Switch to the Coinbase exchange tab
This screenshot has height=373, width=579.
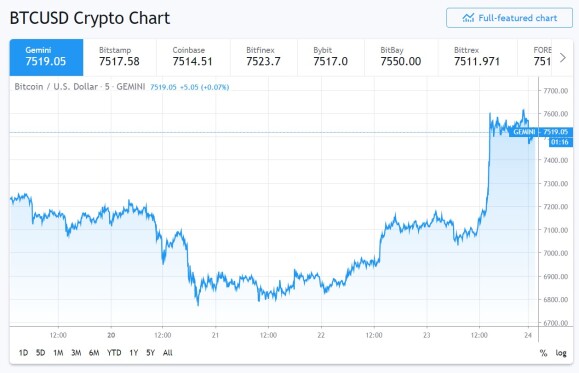(193, 57)
